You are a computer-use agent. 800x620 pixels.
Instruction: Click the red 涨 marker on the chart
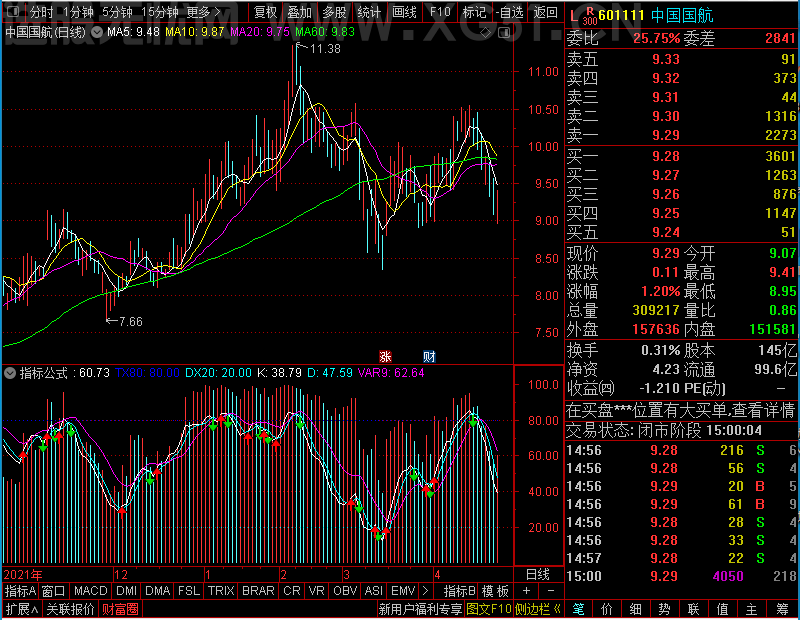coord(385,356)
